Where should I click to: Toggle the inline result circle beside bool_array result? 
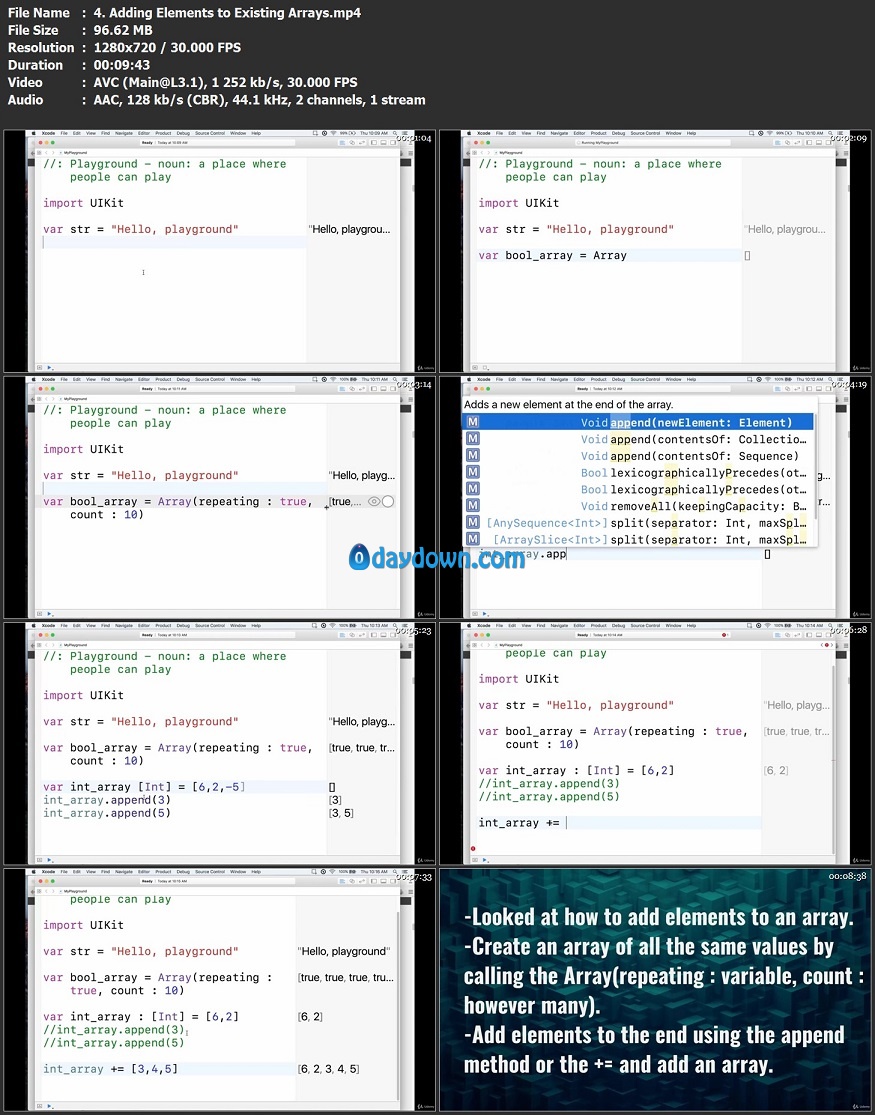(388, 502)
